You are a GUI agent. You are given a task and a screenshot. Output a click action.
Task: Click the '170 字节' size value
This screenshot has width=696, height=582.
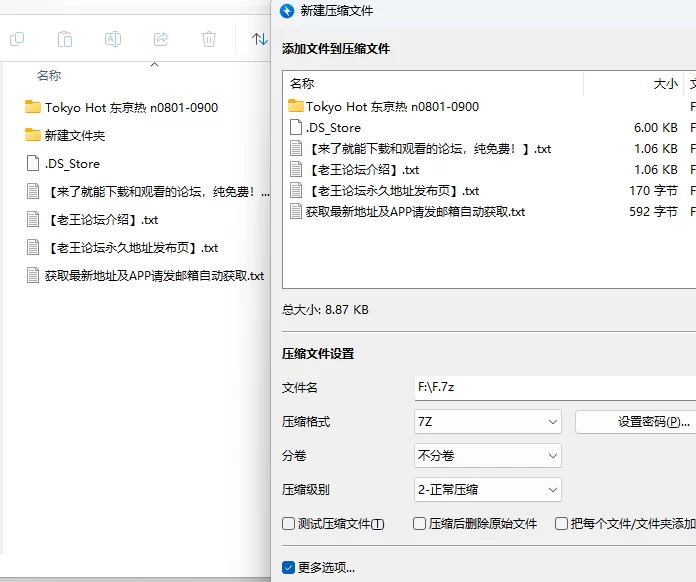[653, 191]
